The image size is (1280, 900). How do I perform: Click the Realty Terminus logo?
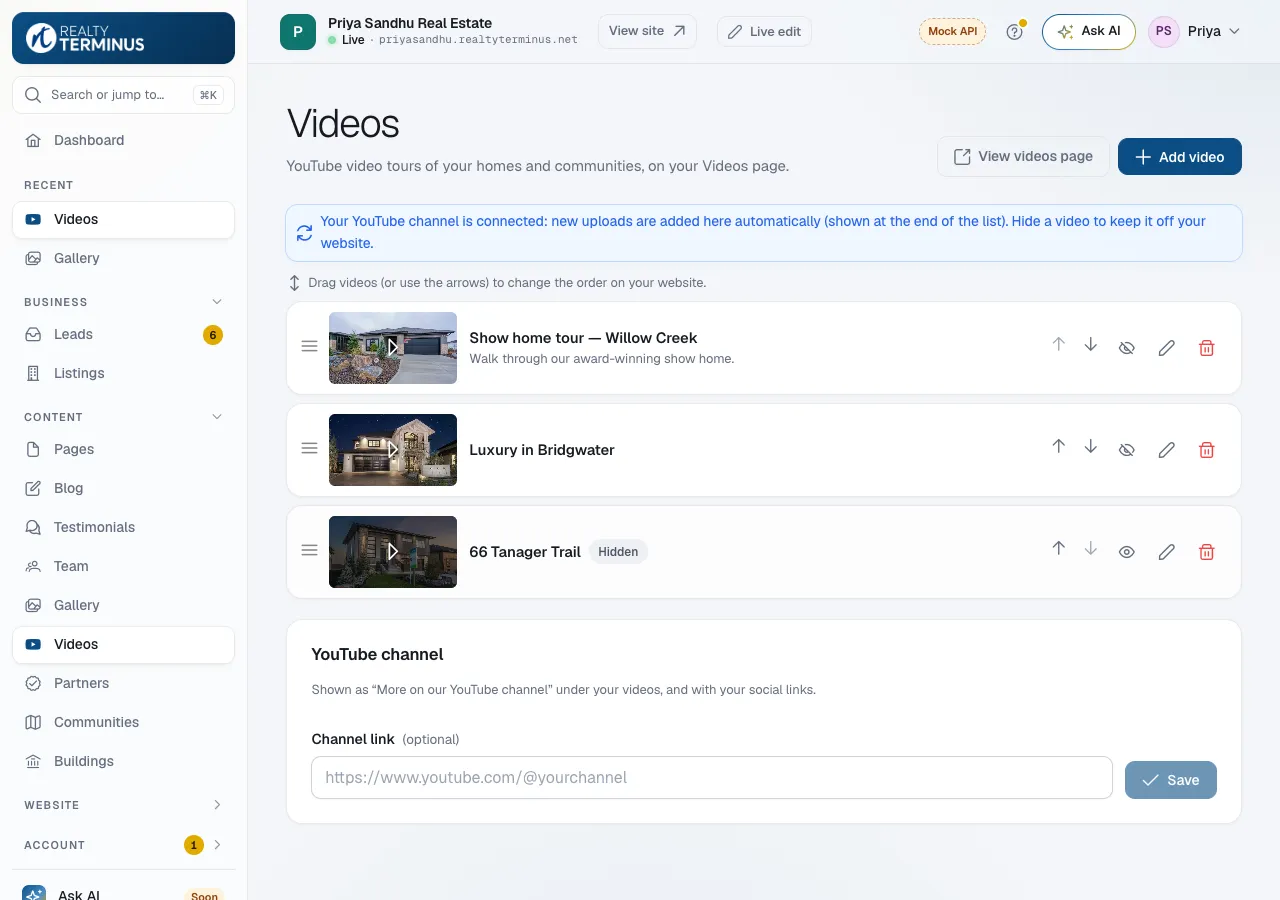point(123,38)
